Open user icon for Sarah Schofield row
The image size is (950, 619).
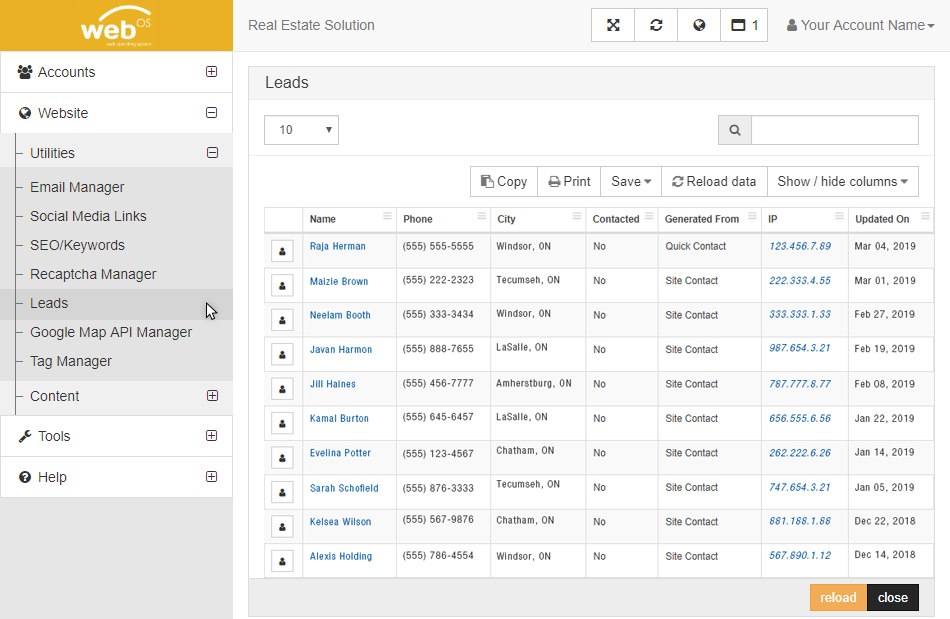click(x=282, y=492)
